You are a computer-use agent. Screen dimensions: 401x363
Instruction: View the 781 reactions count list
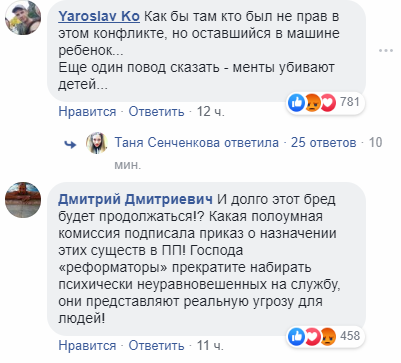click(x=350, y=102)
